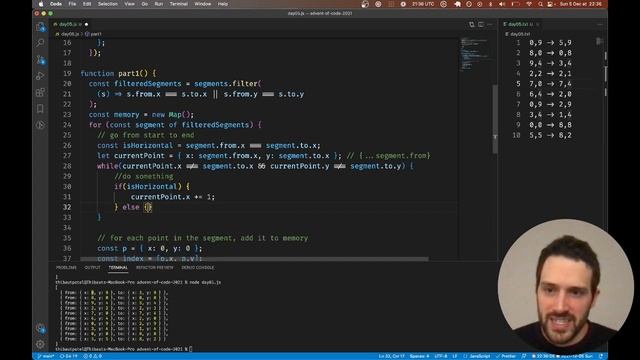Open More Actions menu of left editor
640x360 pixels.
(490, 24)
